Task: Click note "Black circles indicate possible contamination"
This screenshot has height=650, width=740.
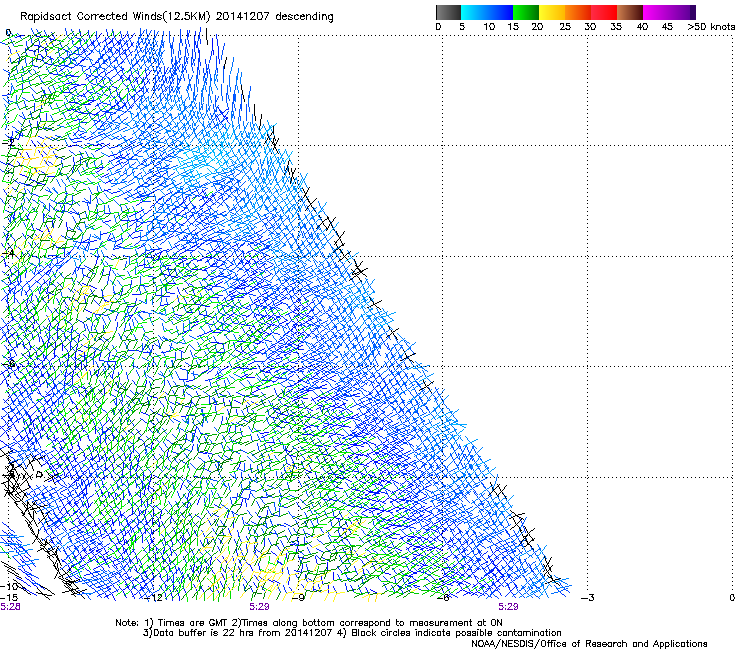Action: (x=456, y=633)
